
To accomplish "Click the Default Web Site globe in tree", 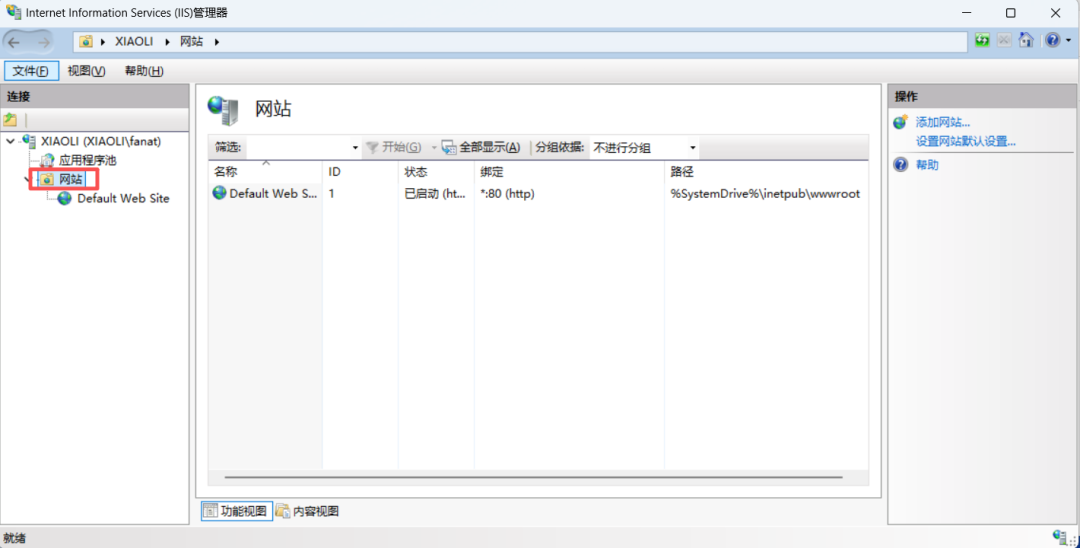I will pyautogui.click(x=65, y=198).
